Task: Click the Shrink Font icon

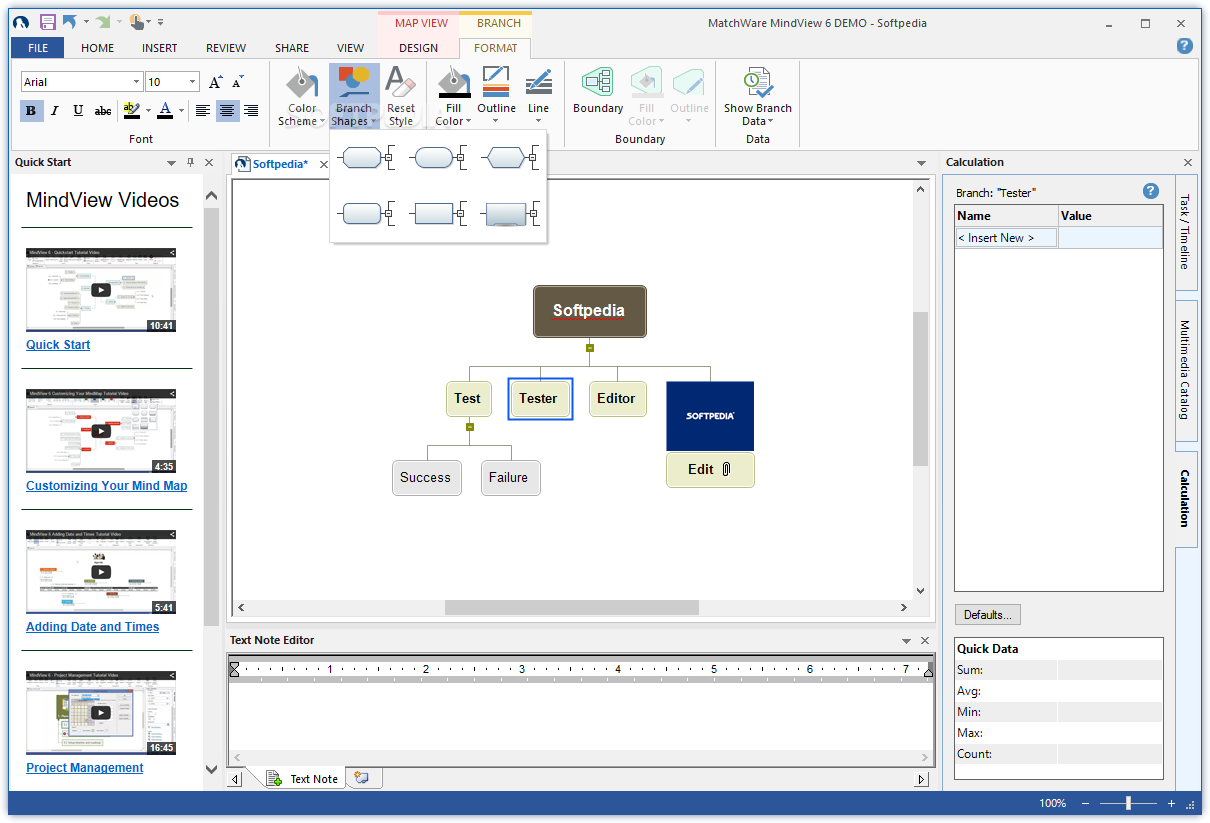Action: [238, 82]
